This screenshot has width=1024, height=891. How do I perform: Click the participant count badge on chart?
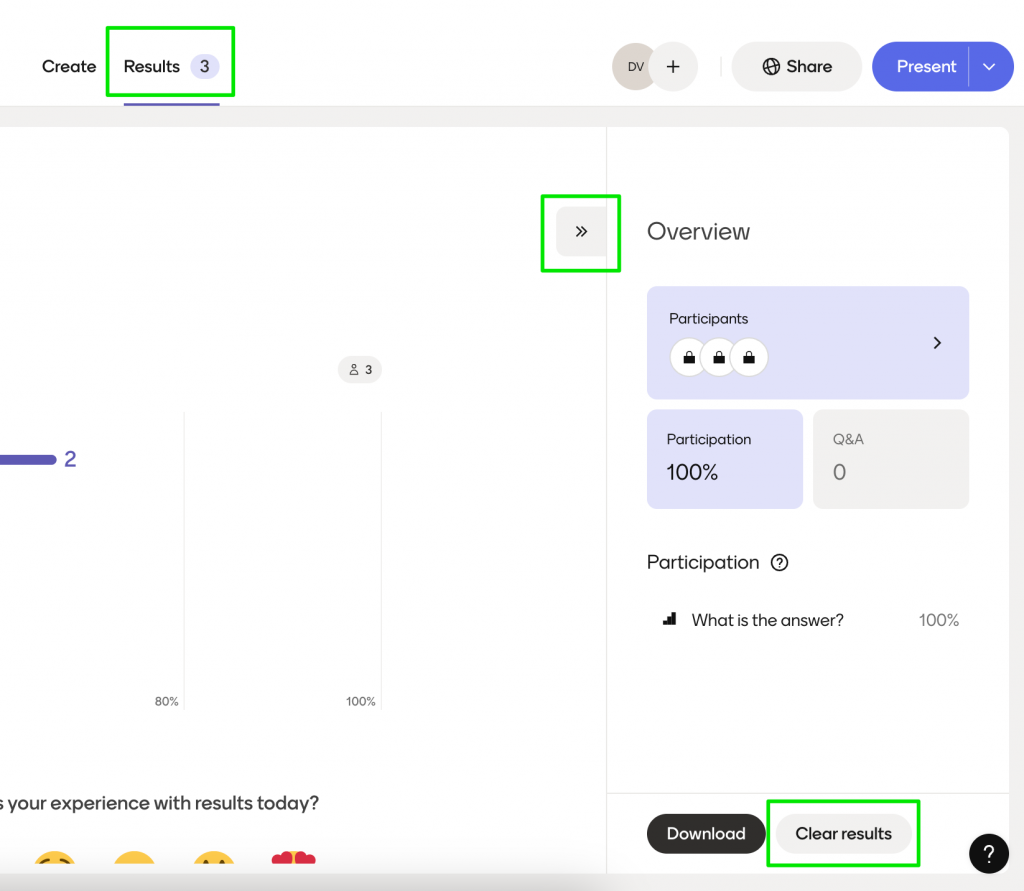(360, 370)
